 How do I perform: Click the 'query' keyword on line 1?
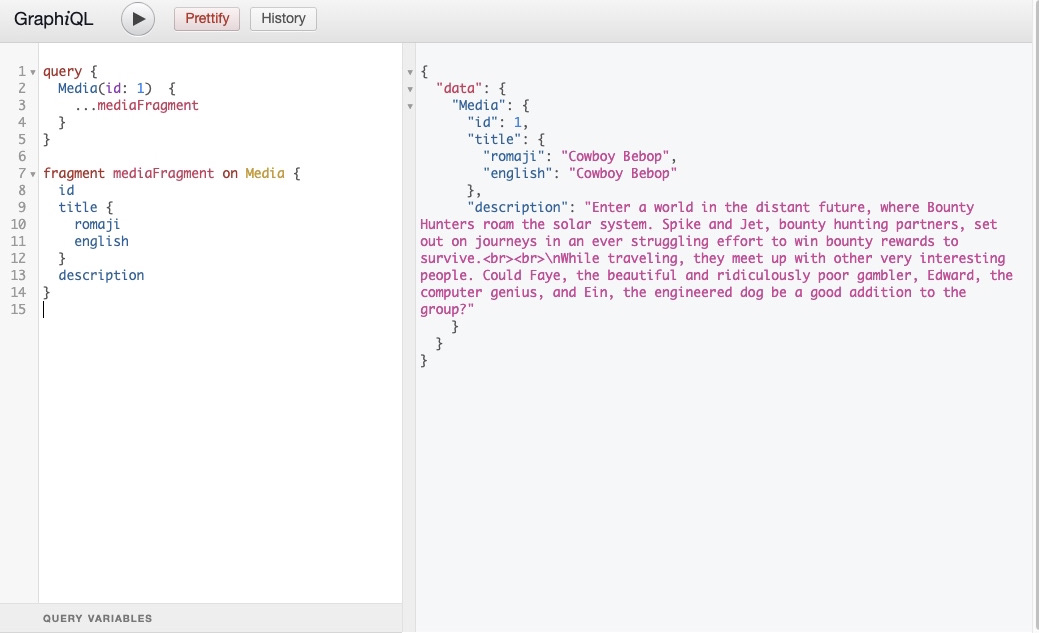click(62, 72)
